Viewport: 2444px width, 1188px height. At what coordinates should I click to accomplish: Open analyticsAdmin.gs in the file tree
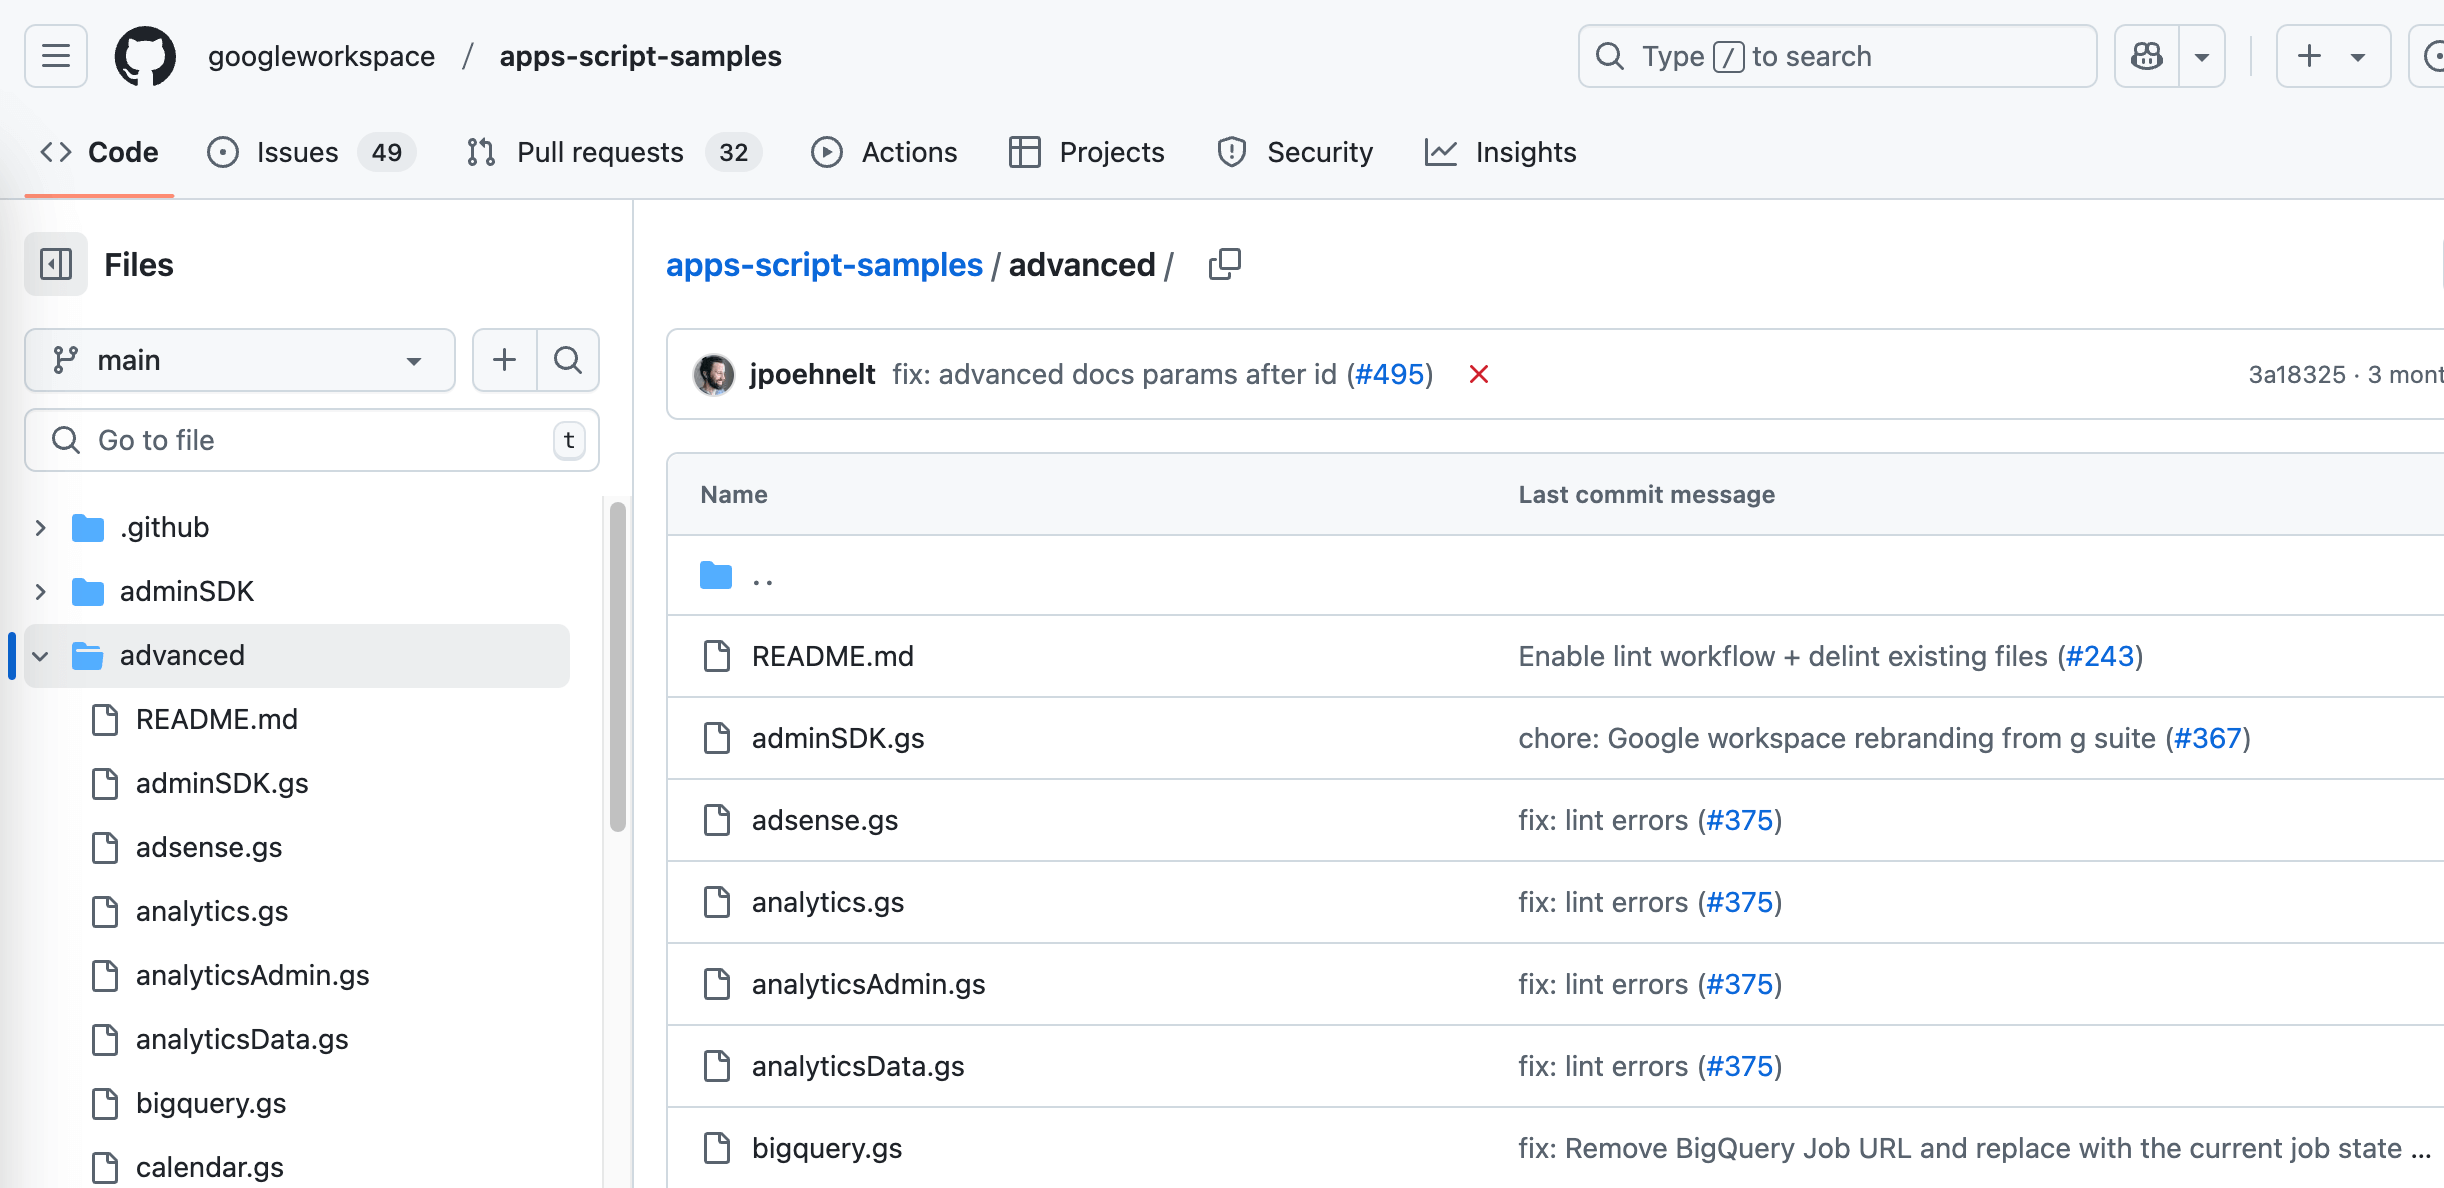pyautogui.click(x=253, y=975)
